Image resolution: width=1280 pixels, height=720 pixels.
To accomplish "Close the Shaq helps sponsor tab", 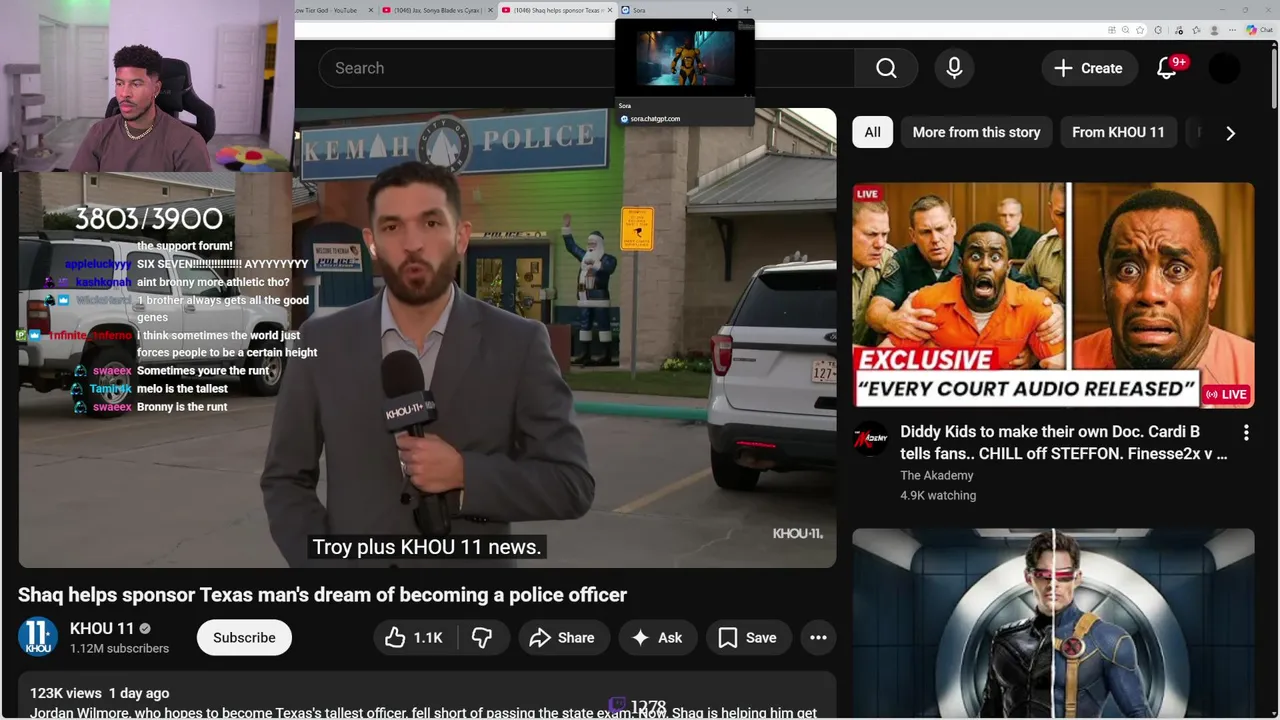I will tap(609, 10).
